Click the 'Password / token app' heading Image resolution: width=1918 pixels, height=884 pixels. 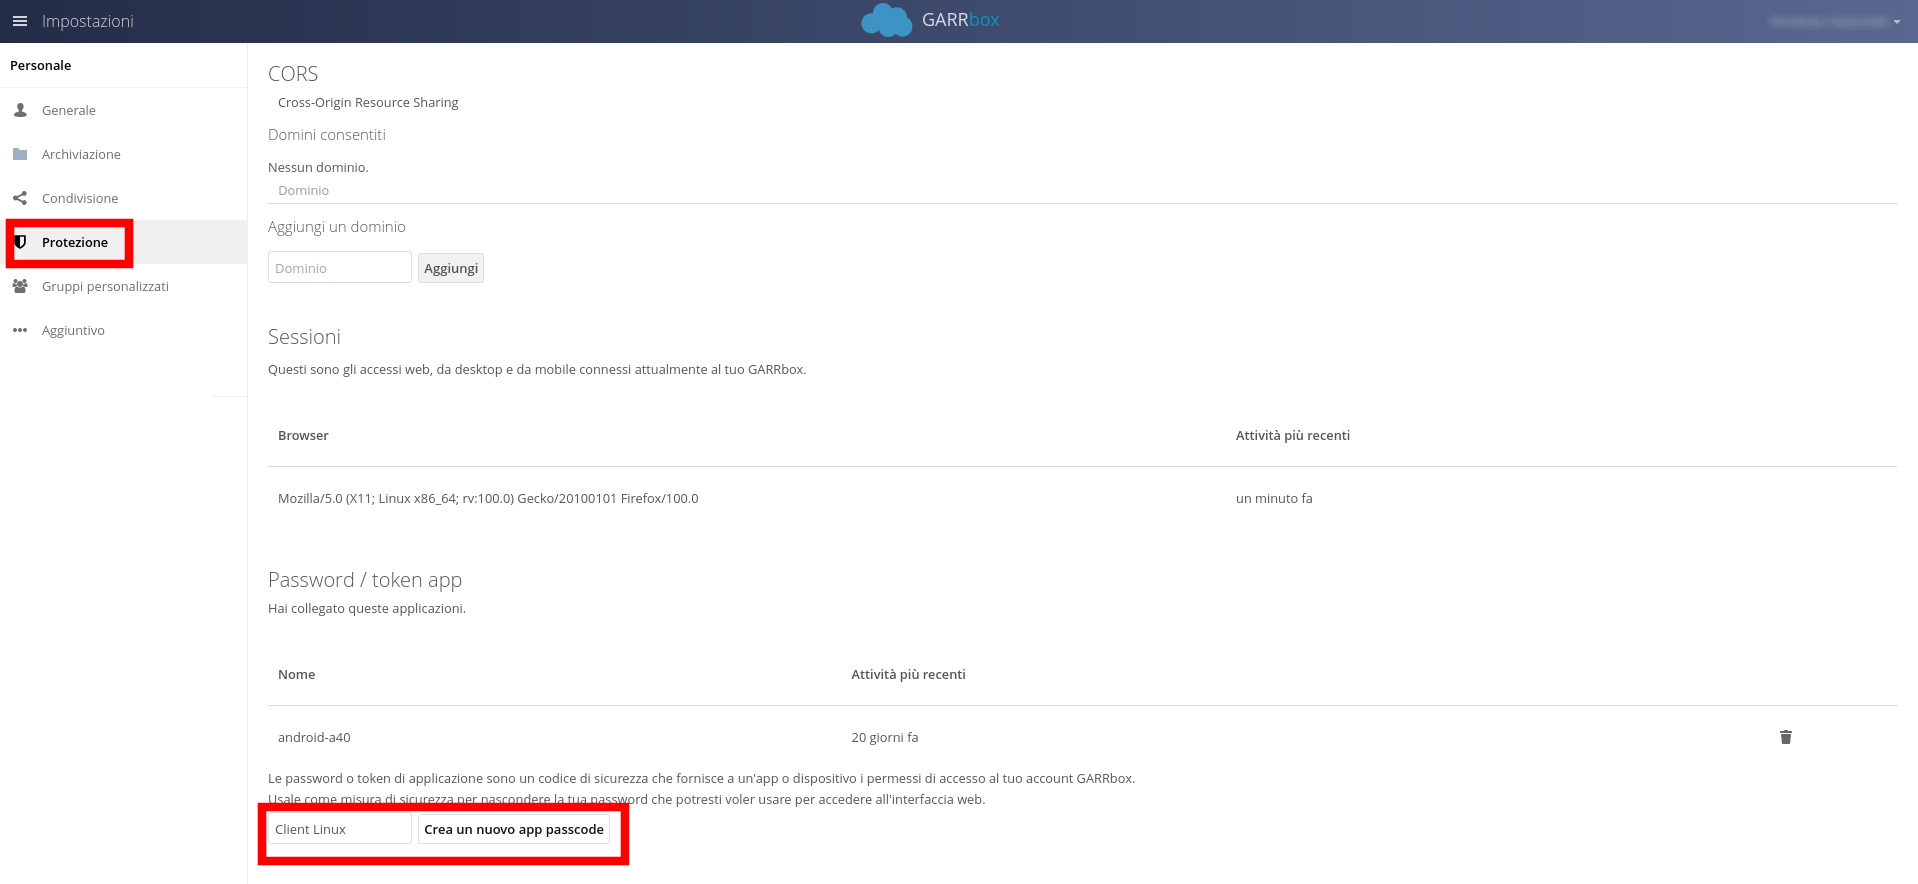(x=365, y=580)
